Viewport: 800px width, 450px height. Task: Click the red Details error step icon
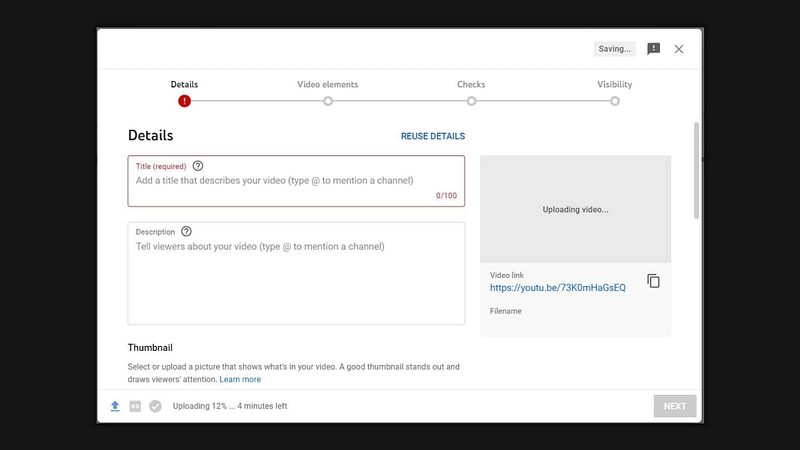click(184, 101)
